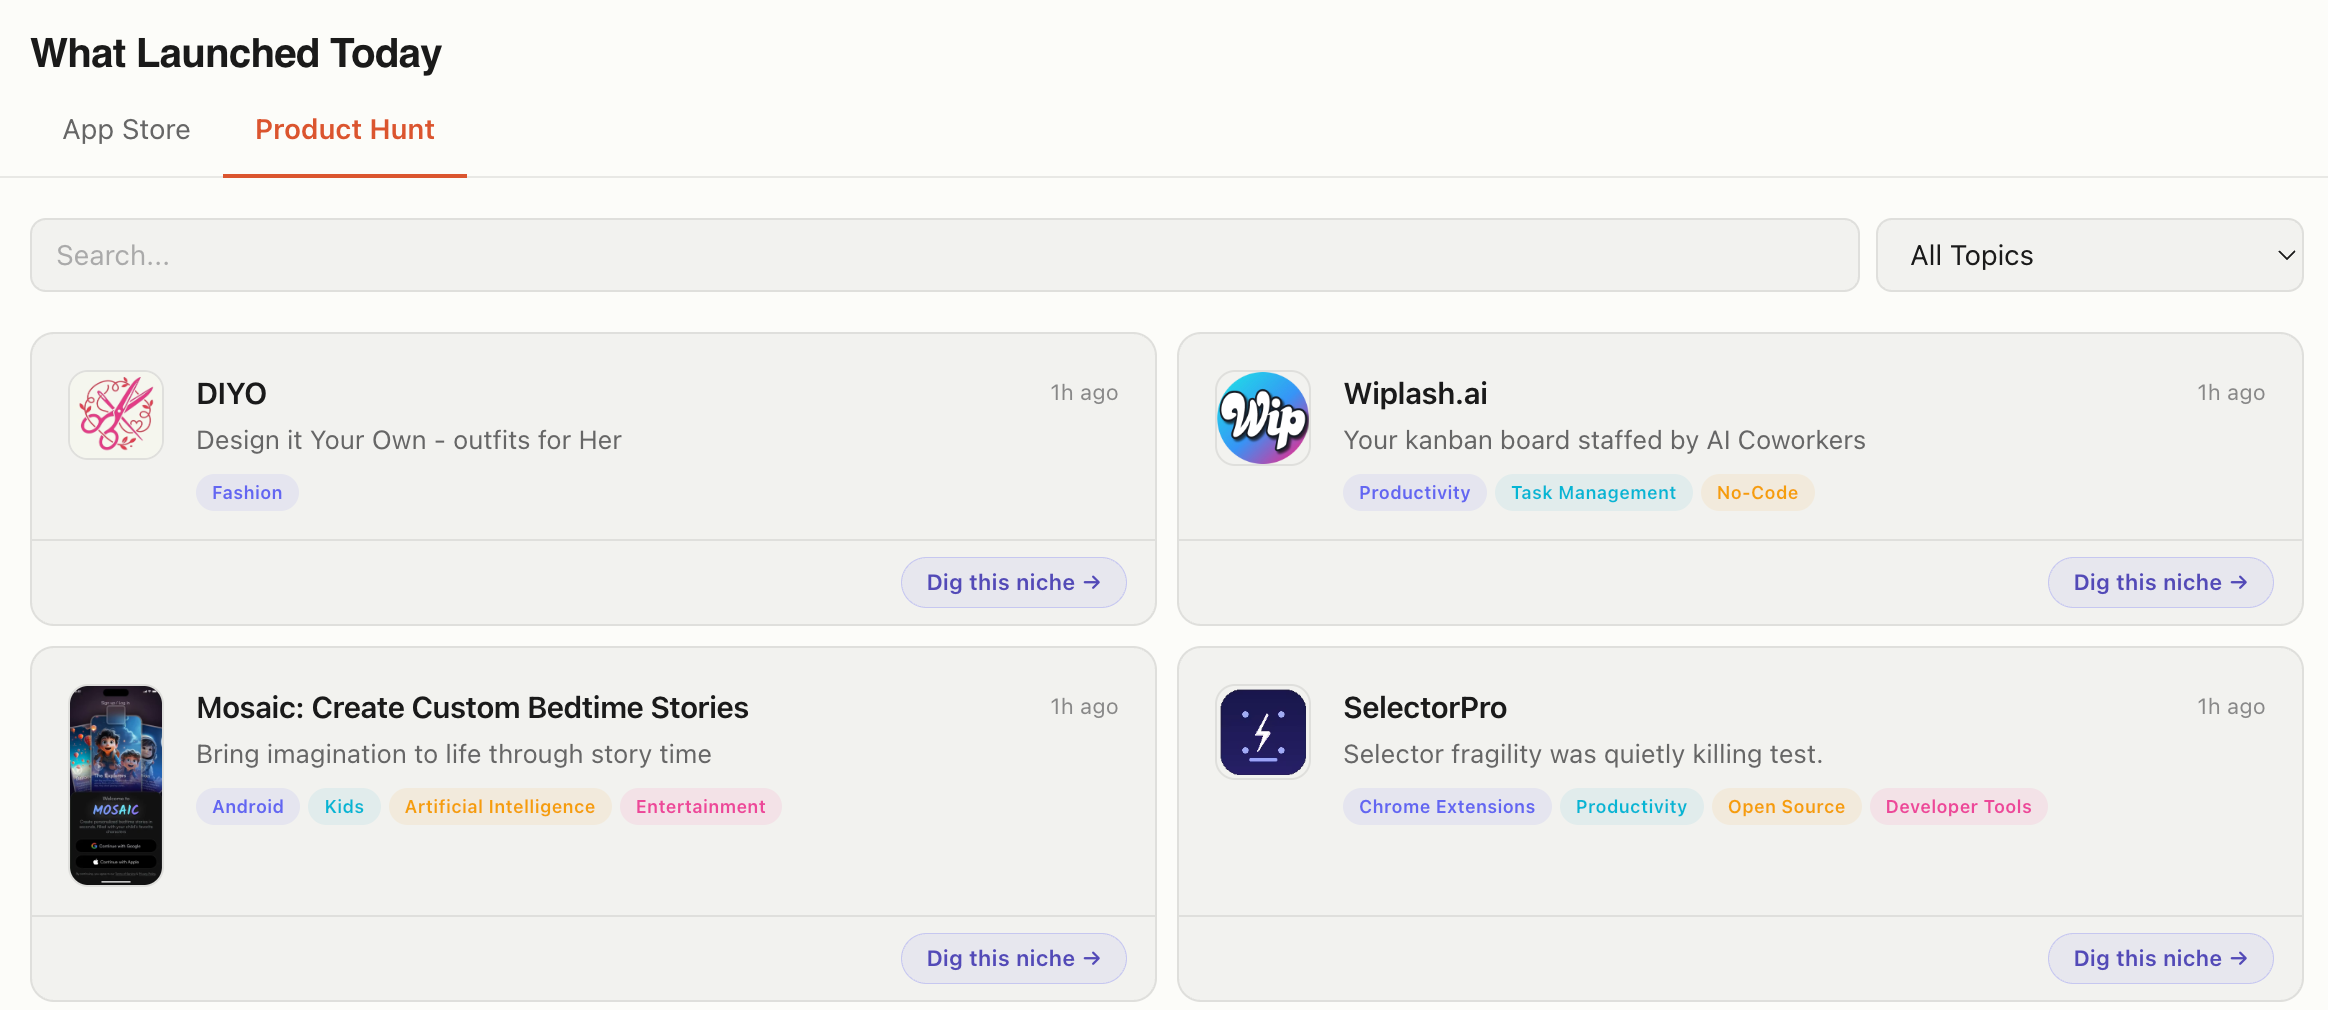Select the Chrome Extensions tag

coord(1447,807)
